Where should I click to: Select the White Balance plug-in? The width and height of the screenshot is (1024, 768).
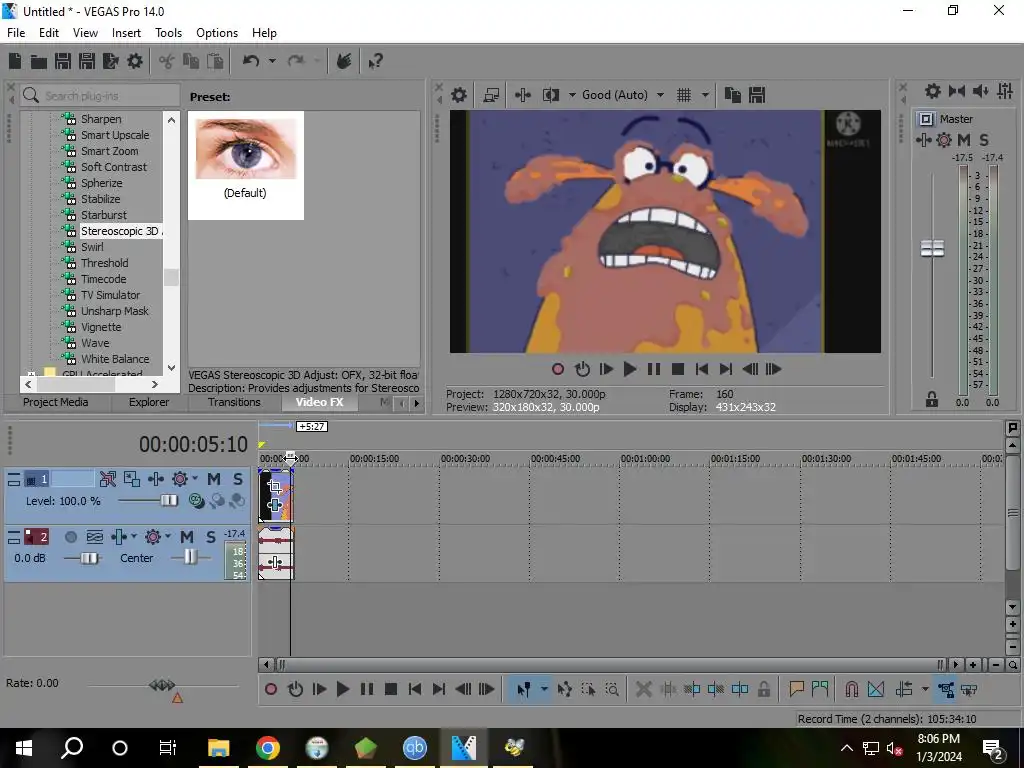click(x=115, y=359)
